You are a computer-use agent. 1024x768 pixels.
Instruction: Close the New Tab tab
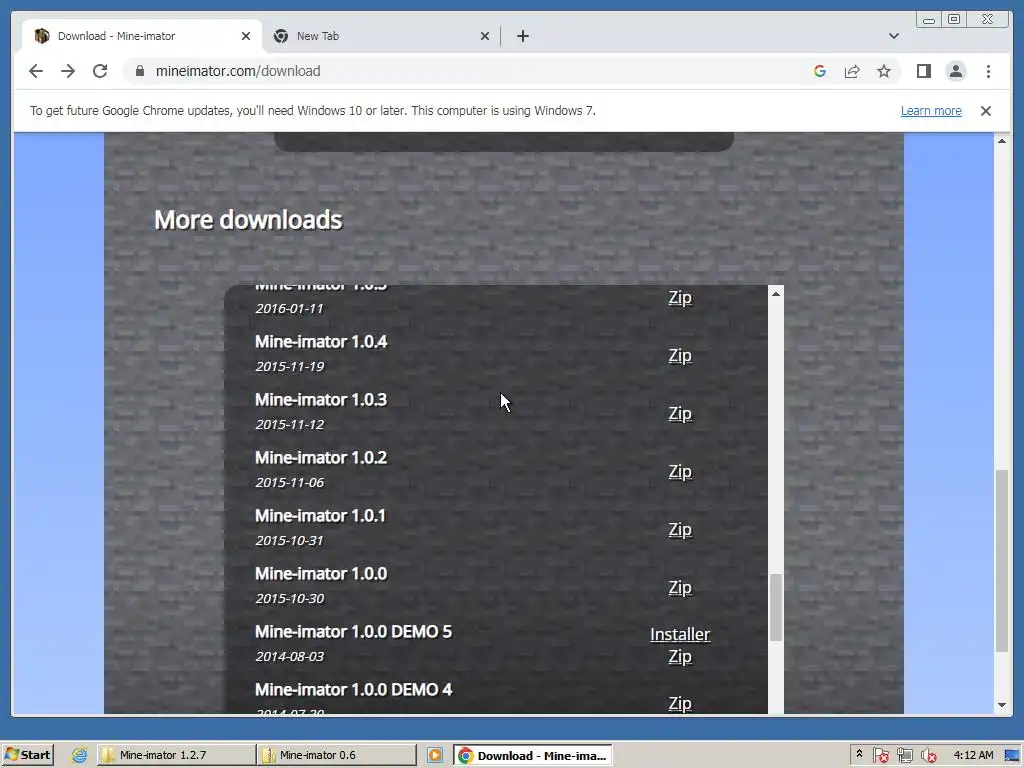point(485,36)
